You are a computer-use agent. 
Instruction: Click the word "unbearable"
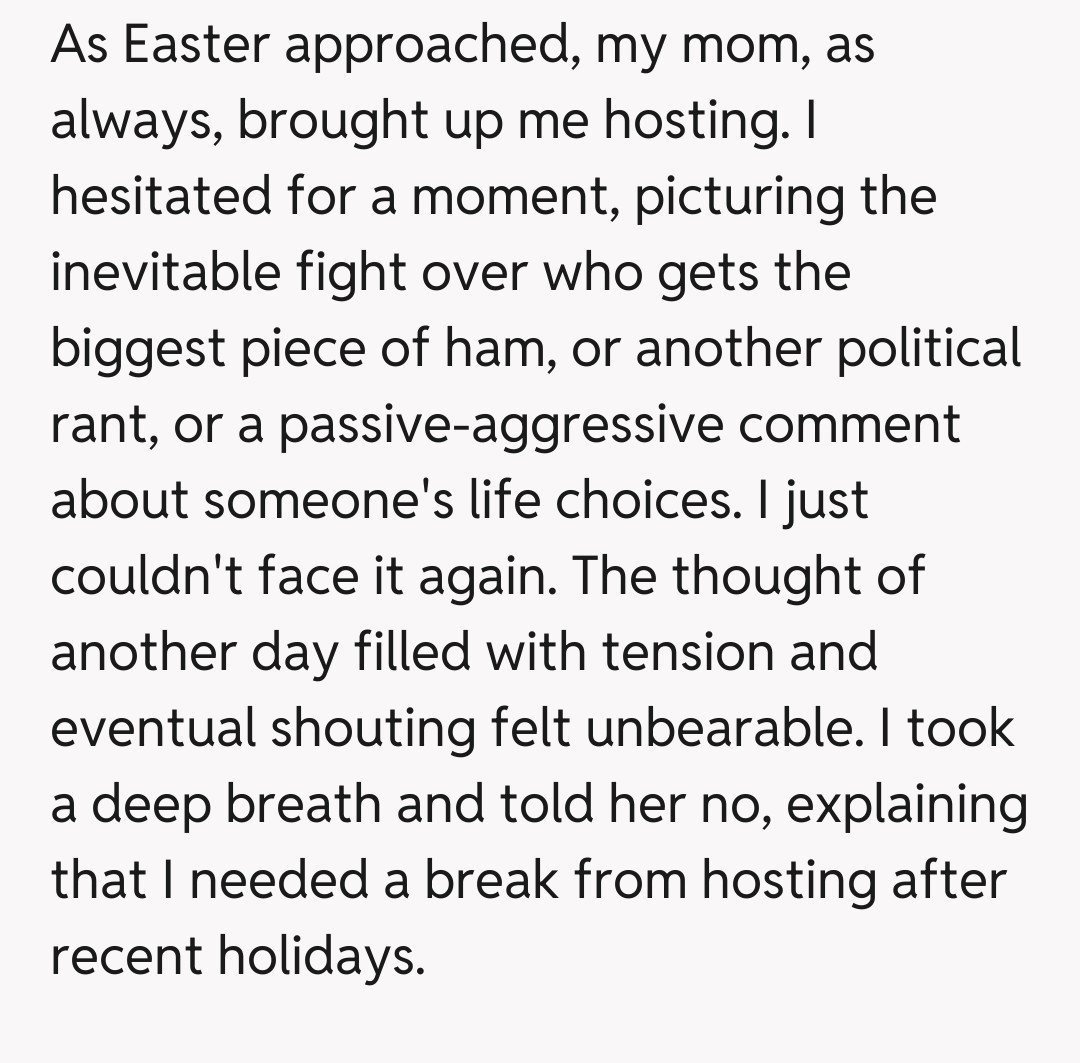pyautogui.click(x=711, y=728)
